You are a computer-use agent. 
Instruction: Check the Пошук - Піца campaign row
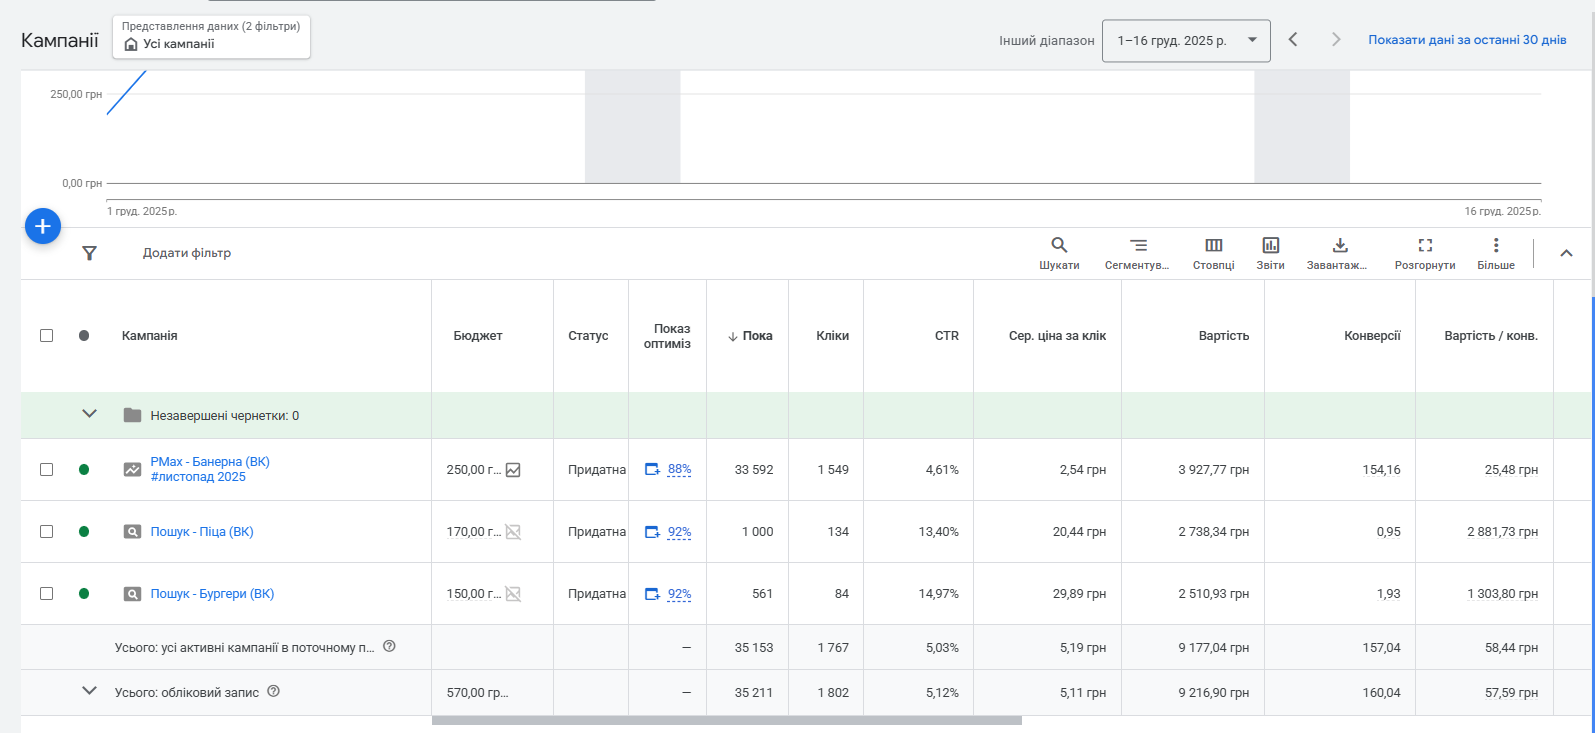pos(46,531)
